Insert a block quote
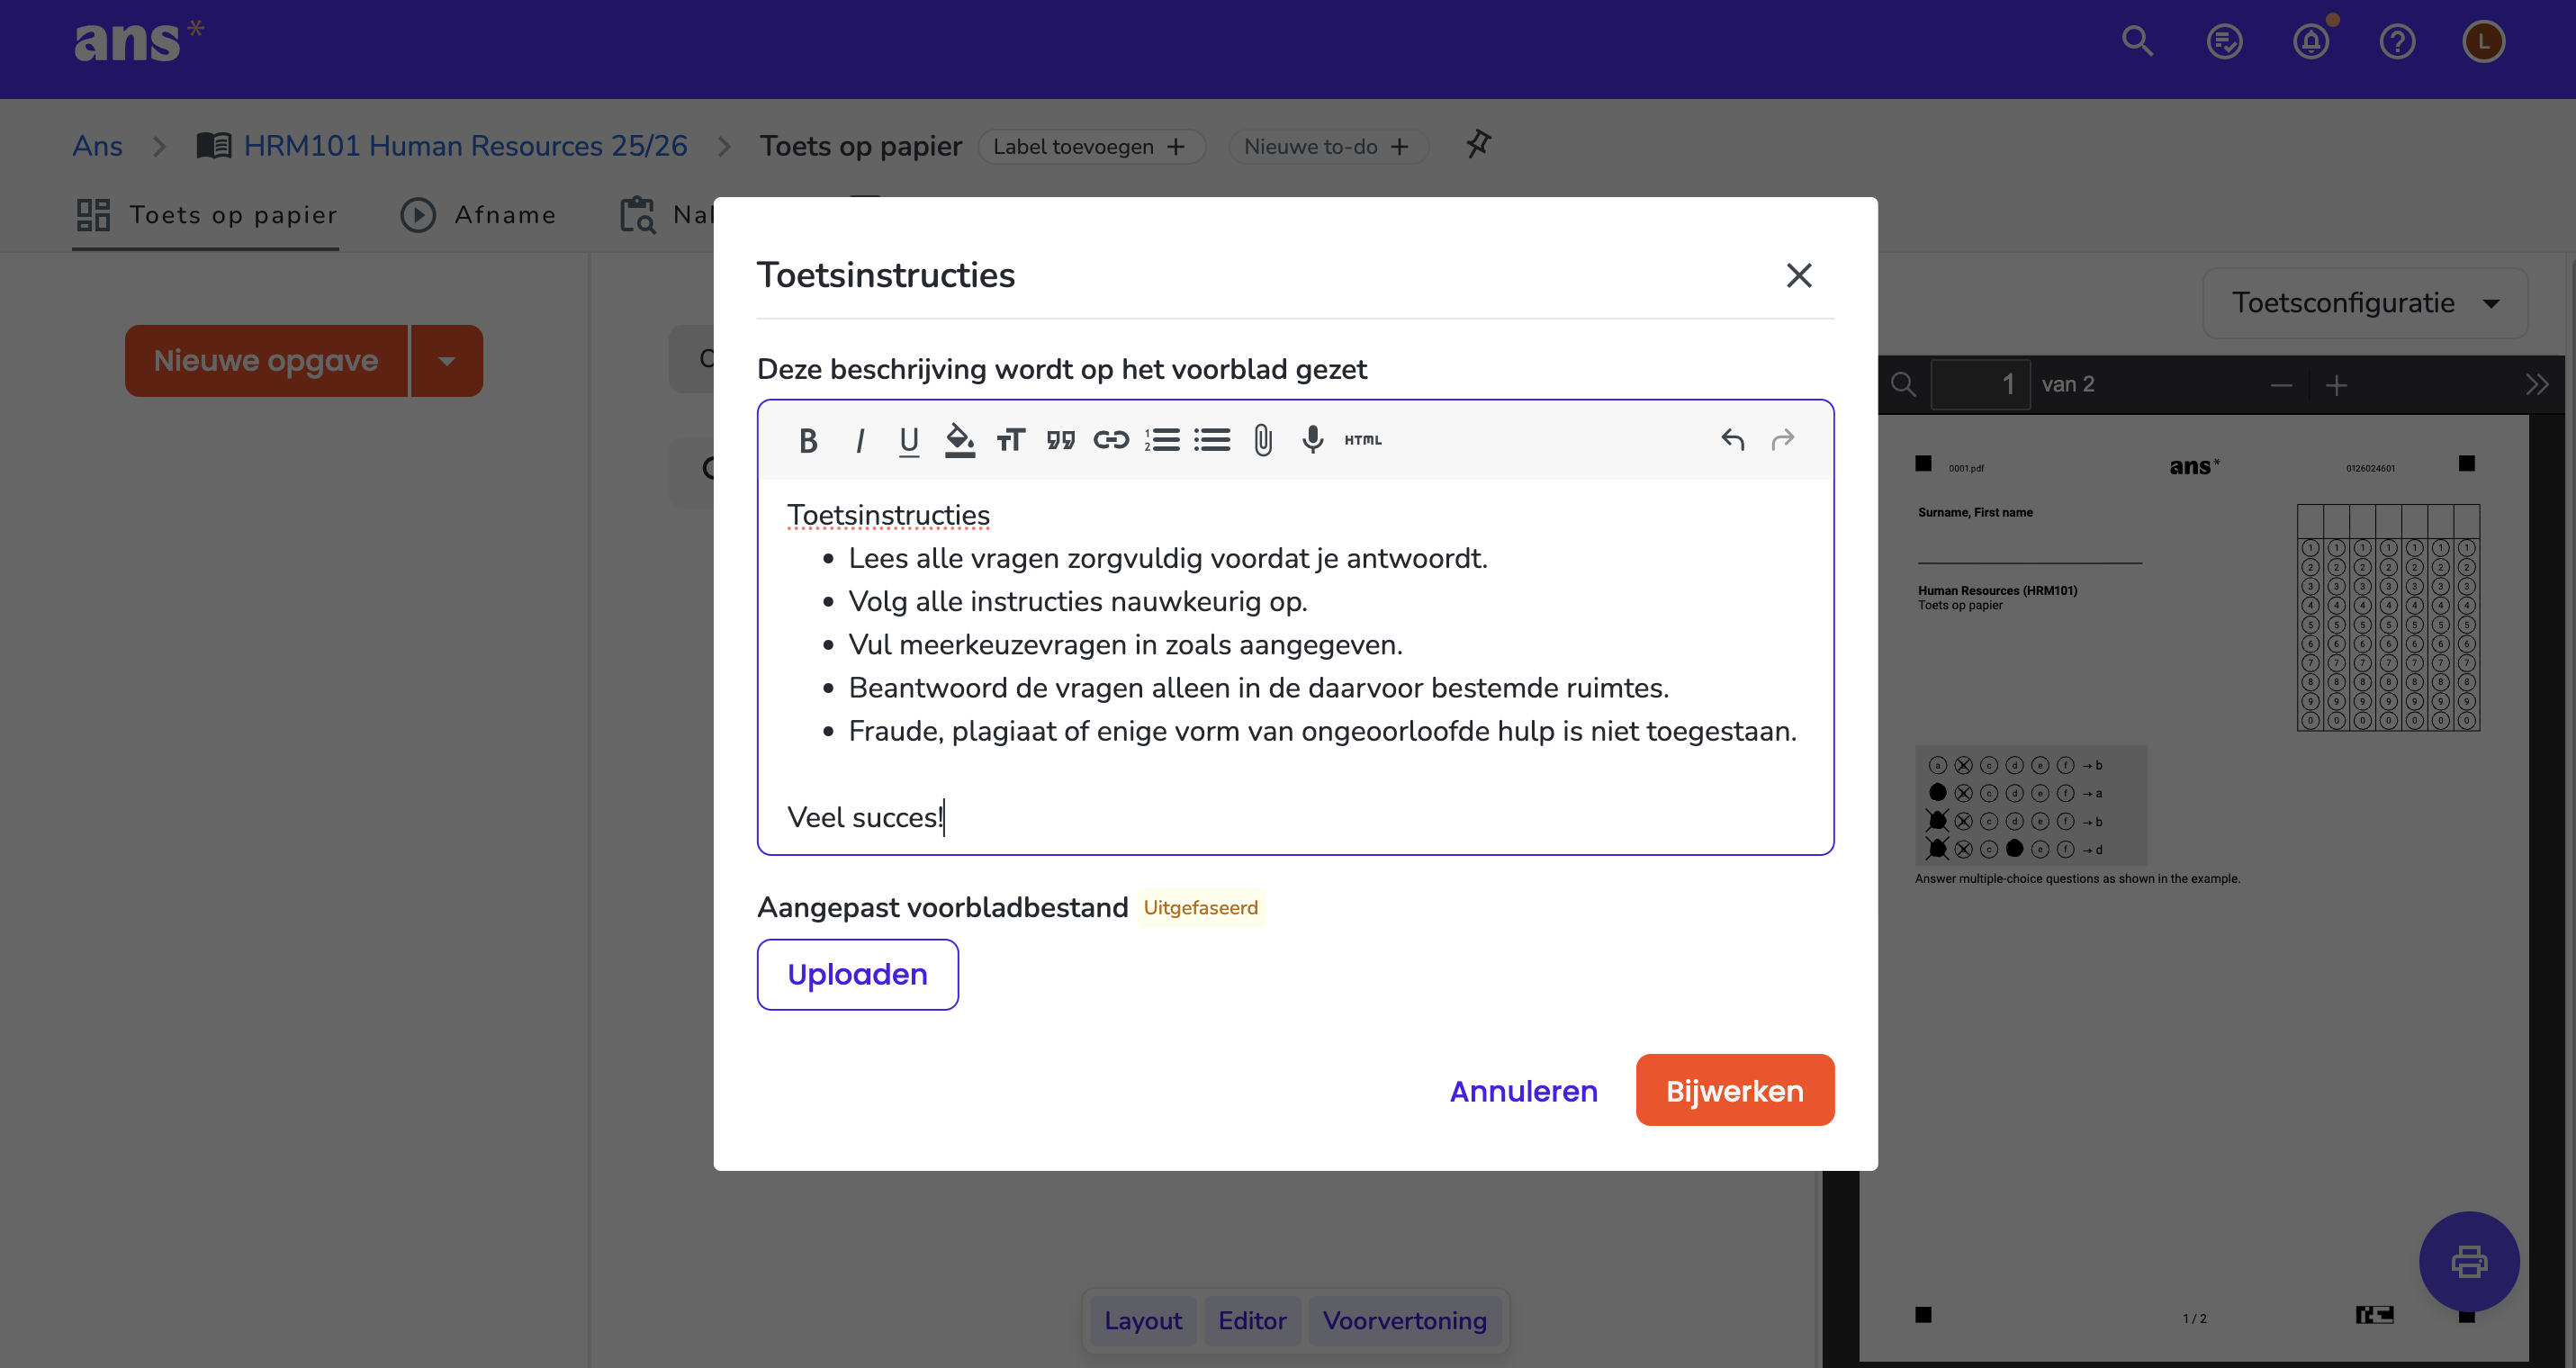The image size is (2576, 1368). pos(1061,440)
